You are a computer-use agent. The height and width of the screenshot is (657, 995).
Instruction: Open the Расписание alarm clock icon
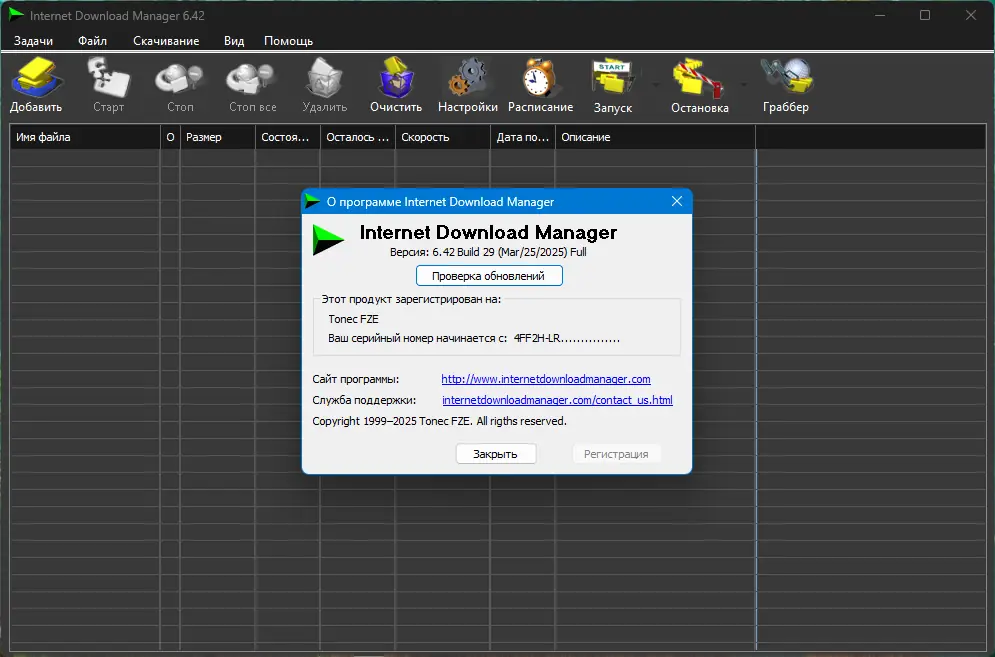coord(540,79)
